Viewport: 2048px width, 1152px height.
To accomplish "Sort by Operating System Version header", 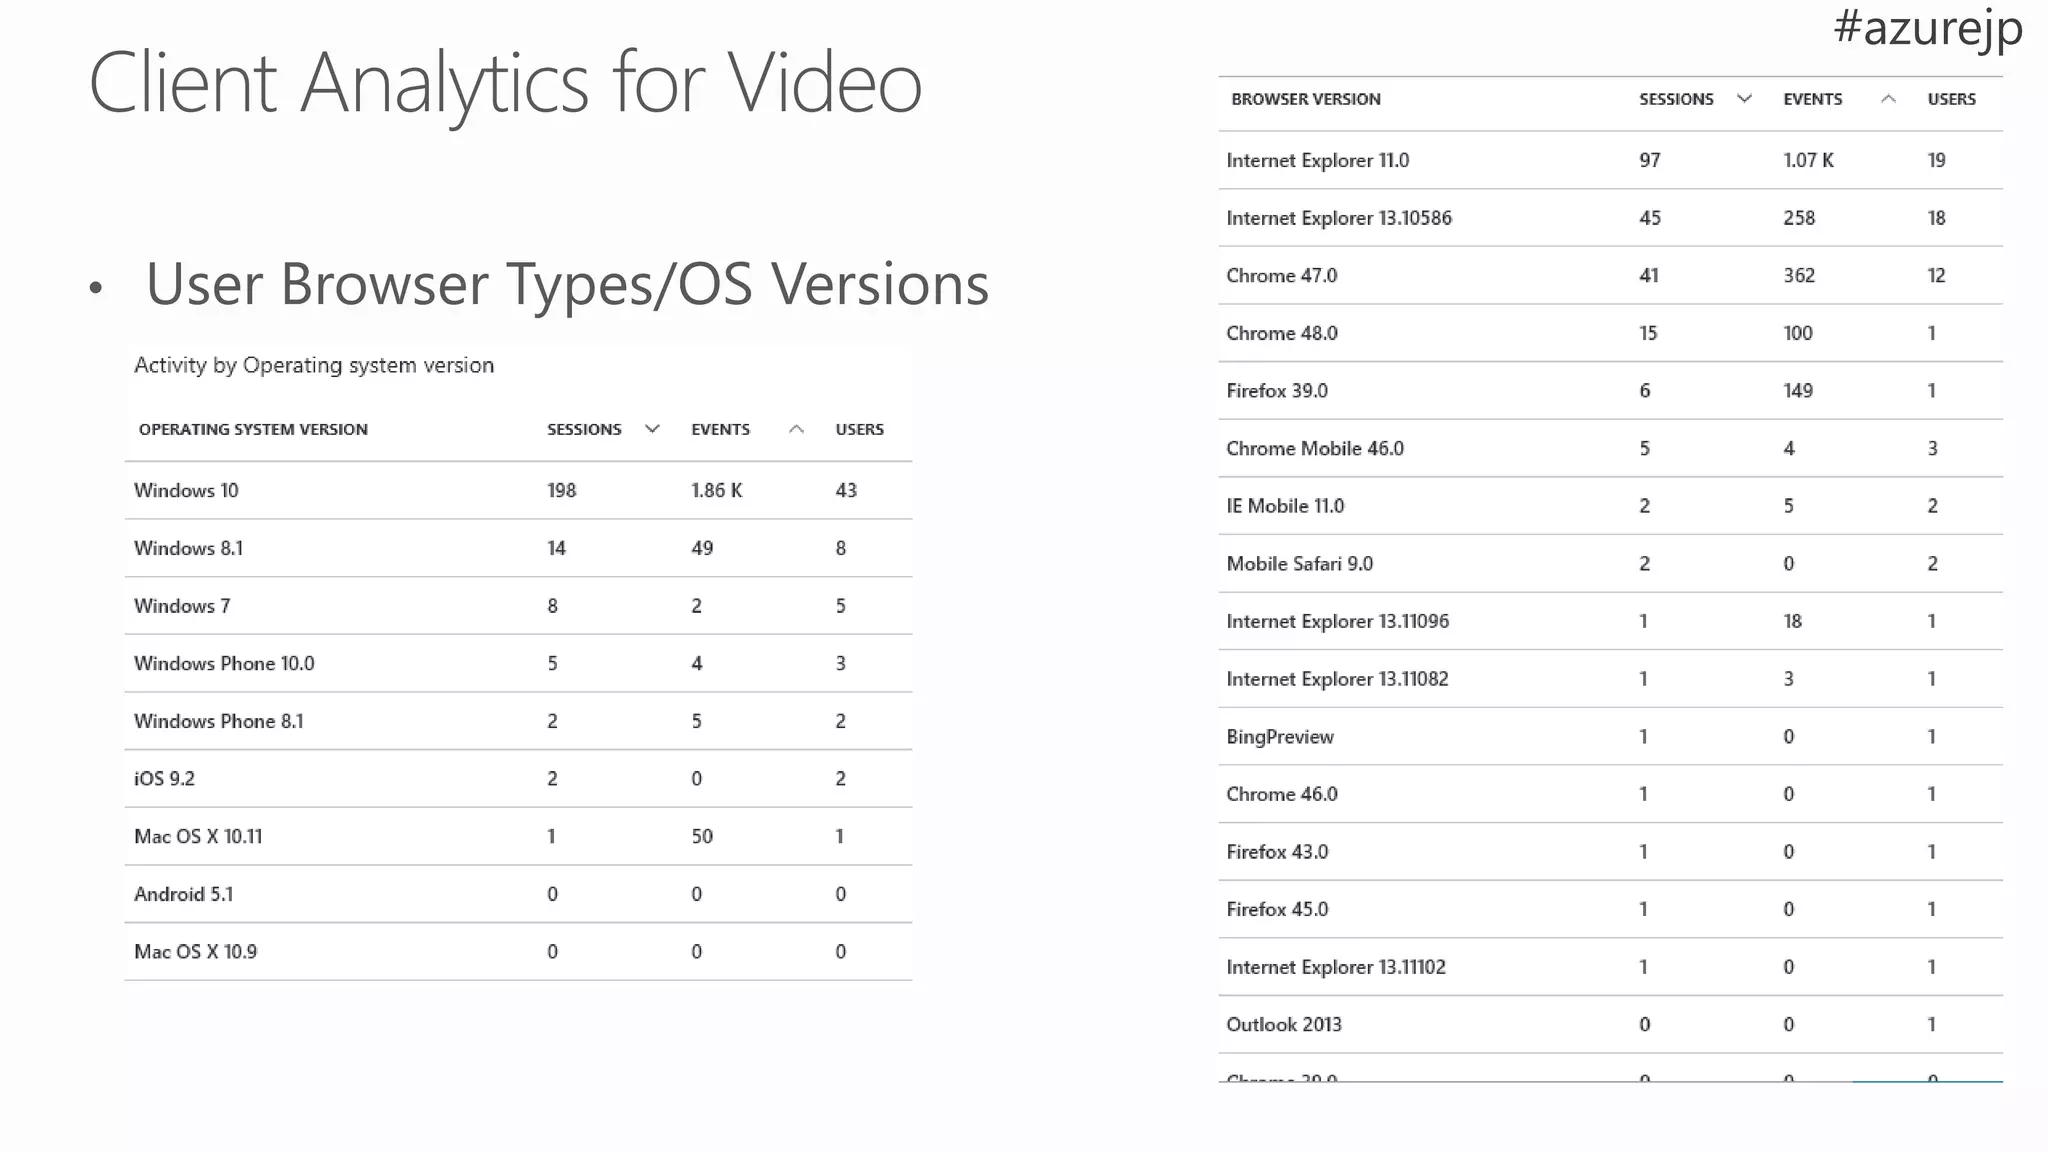I will [253, 429].
